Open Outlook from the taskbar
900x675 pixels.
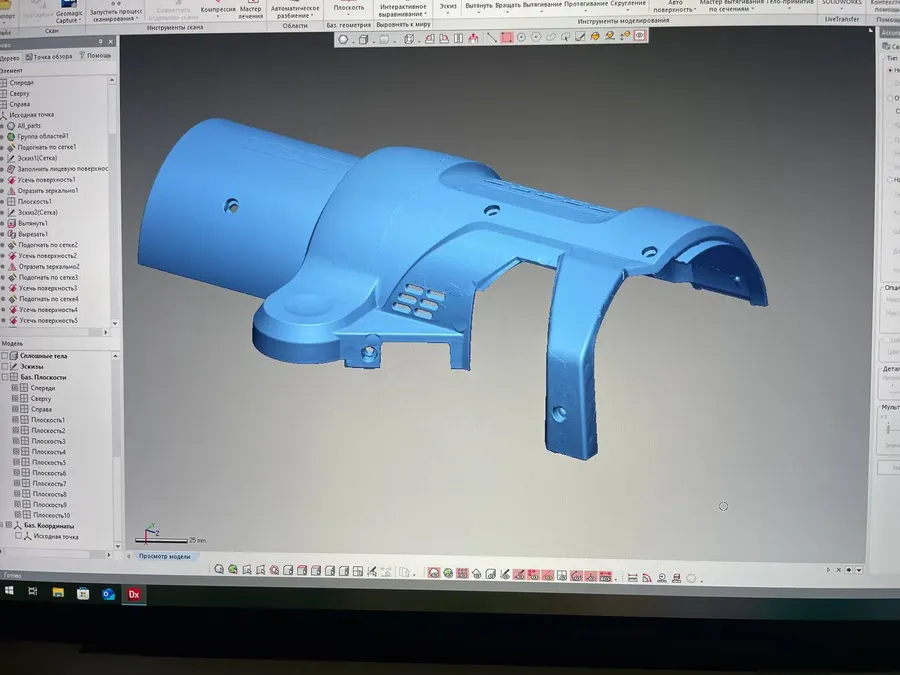[x=108, y=594]
